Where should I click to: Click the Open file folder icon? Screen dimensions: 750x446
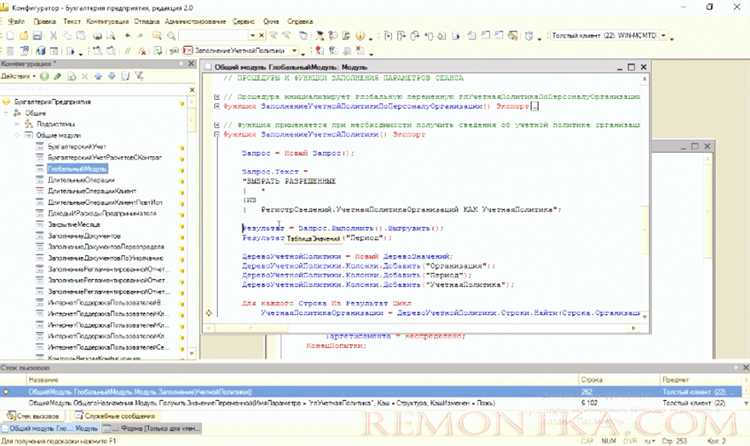(23, 35)
